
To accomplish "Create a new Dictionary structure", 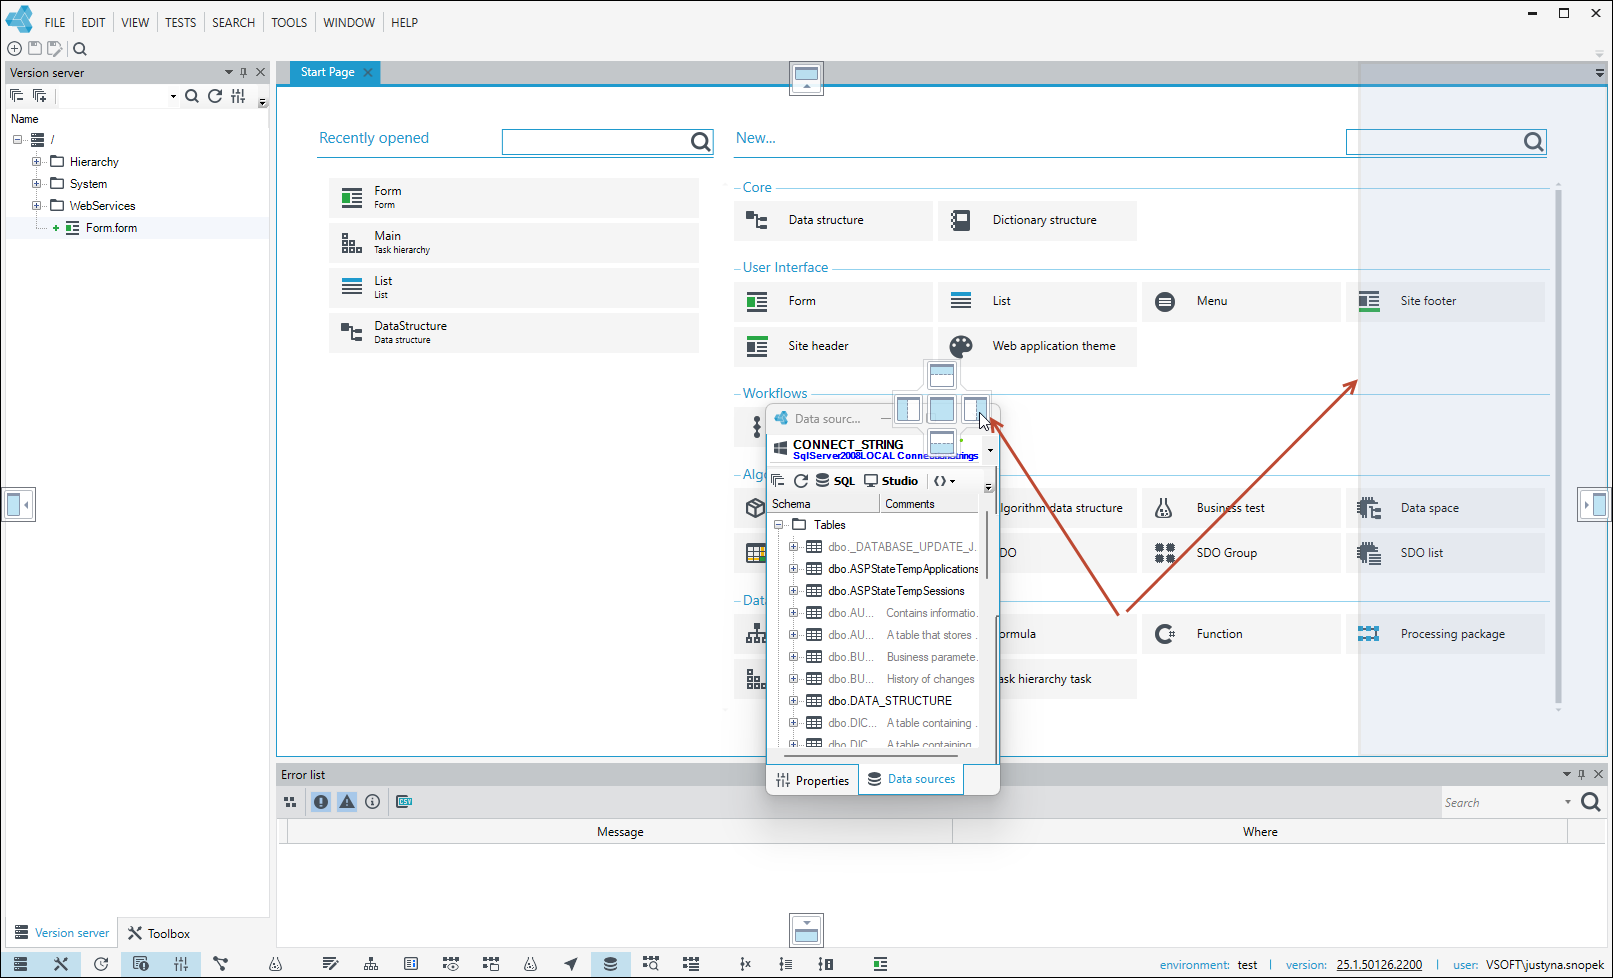I will pos(1037,220).
